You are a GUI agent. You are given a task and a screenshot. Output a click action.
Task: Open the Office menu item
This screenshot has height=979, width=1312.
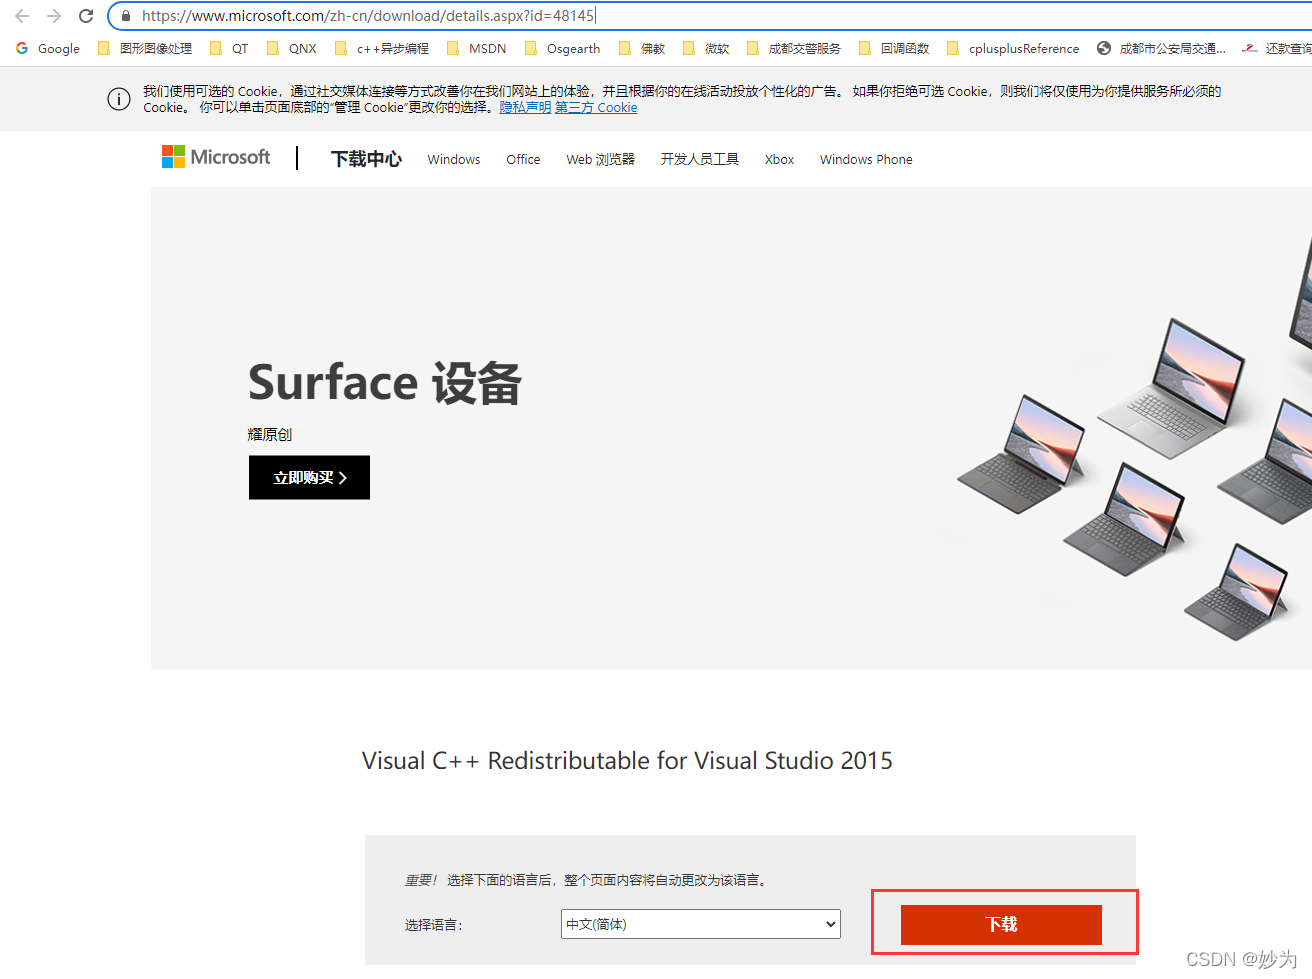tap(523, 160)
